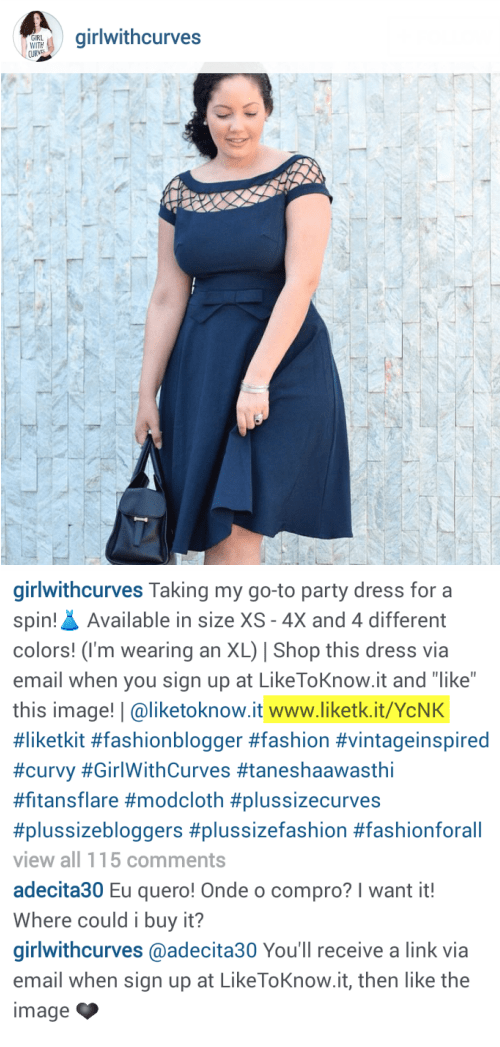Open the www.liketk.it/YcNK link
The height and width of the screenshot is (1047, 500).
point(356,710)
